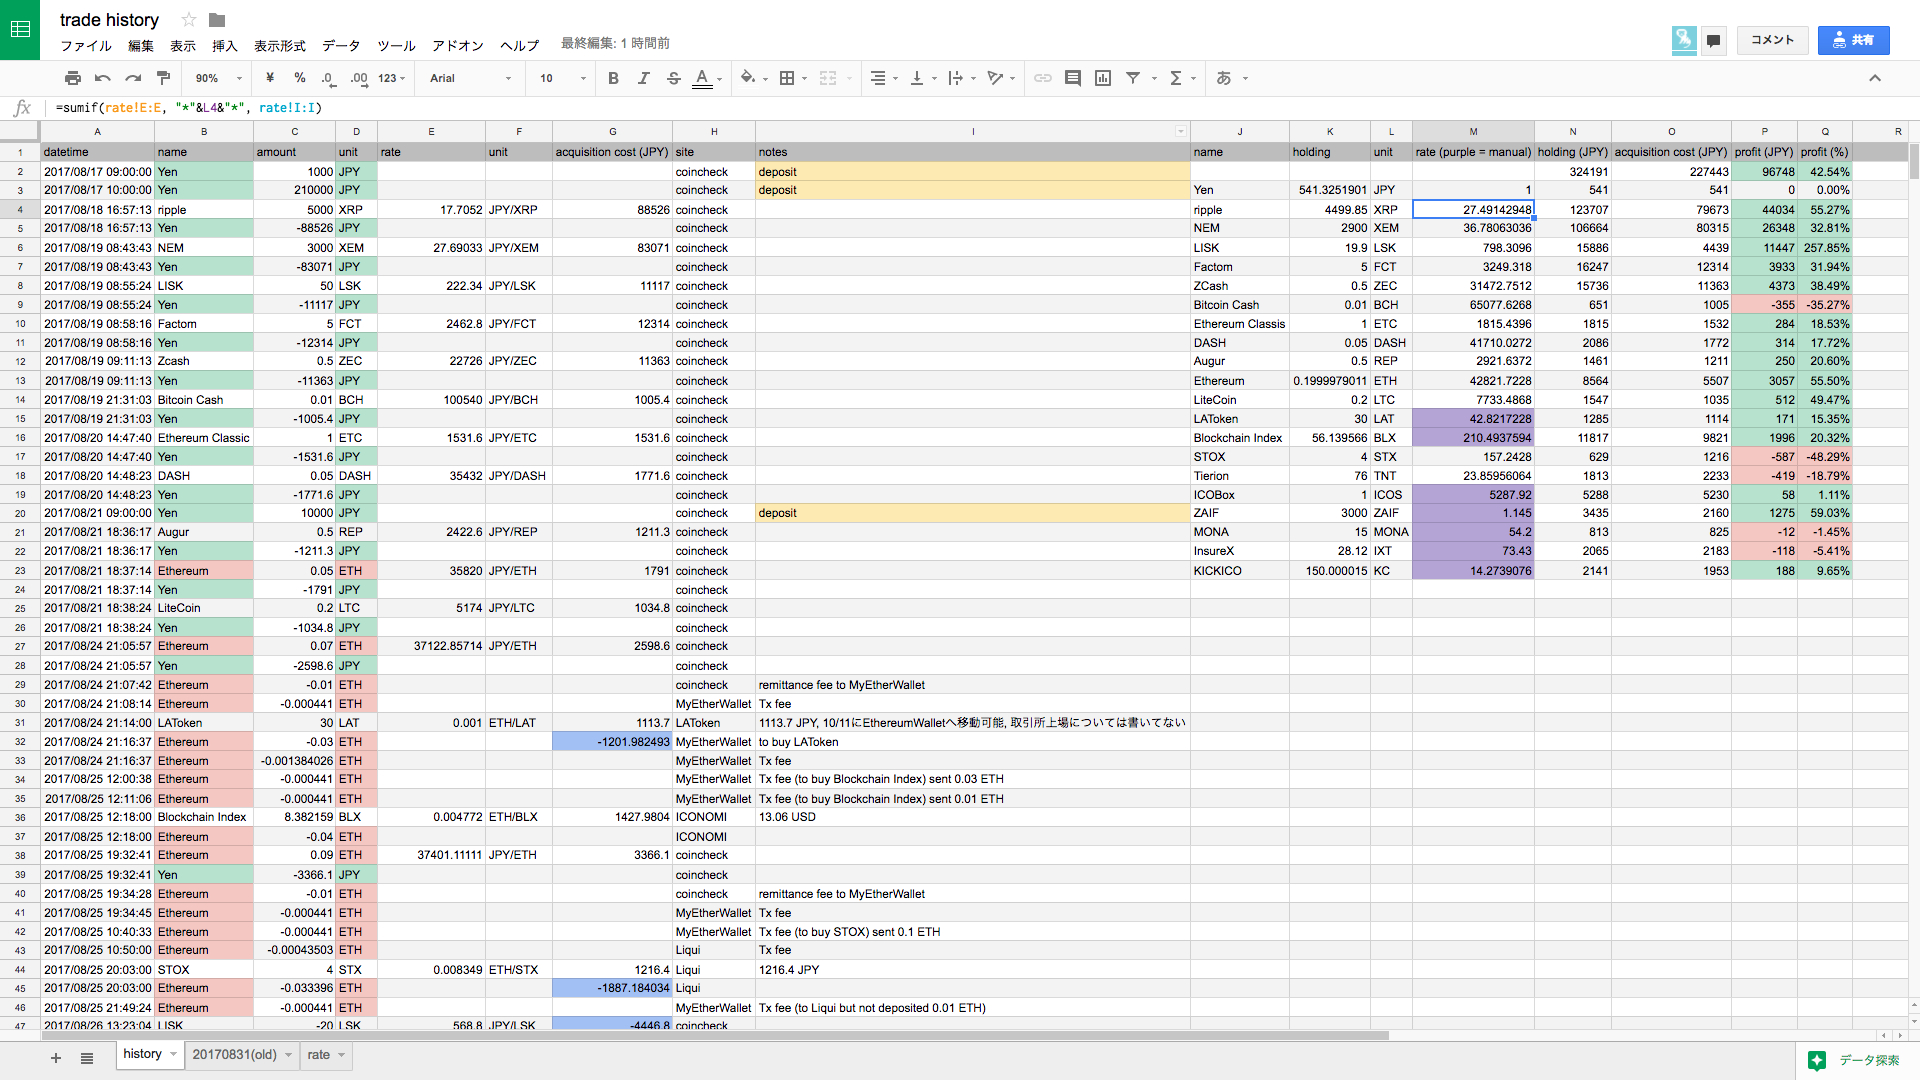This screenshot has width=1920, height=1080.
Task: Open the Arial font dropdown
Action: pos(470,78)
